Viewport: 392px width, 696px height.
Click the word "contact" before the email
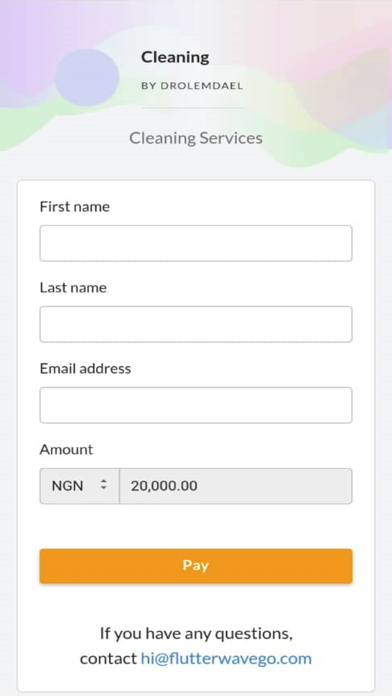(x=108, y=658)
